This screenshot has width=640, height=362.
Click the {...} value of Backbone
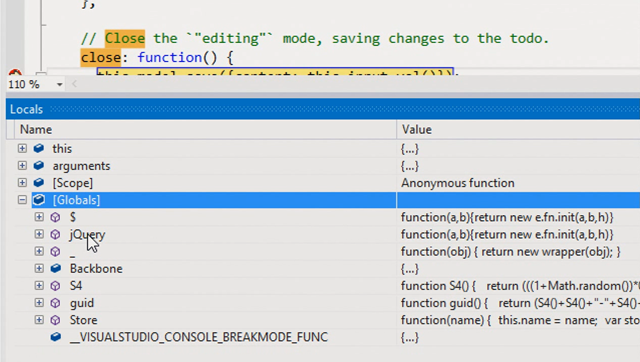point(410,269)
